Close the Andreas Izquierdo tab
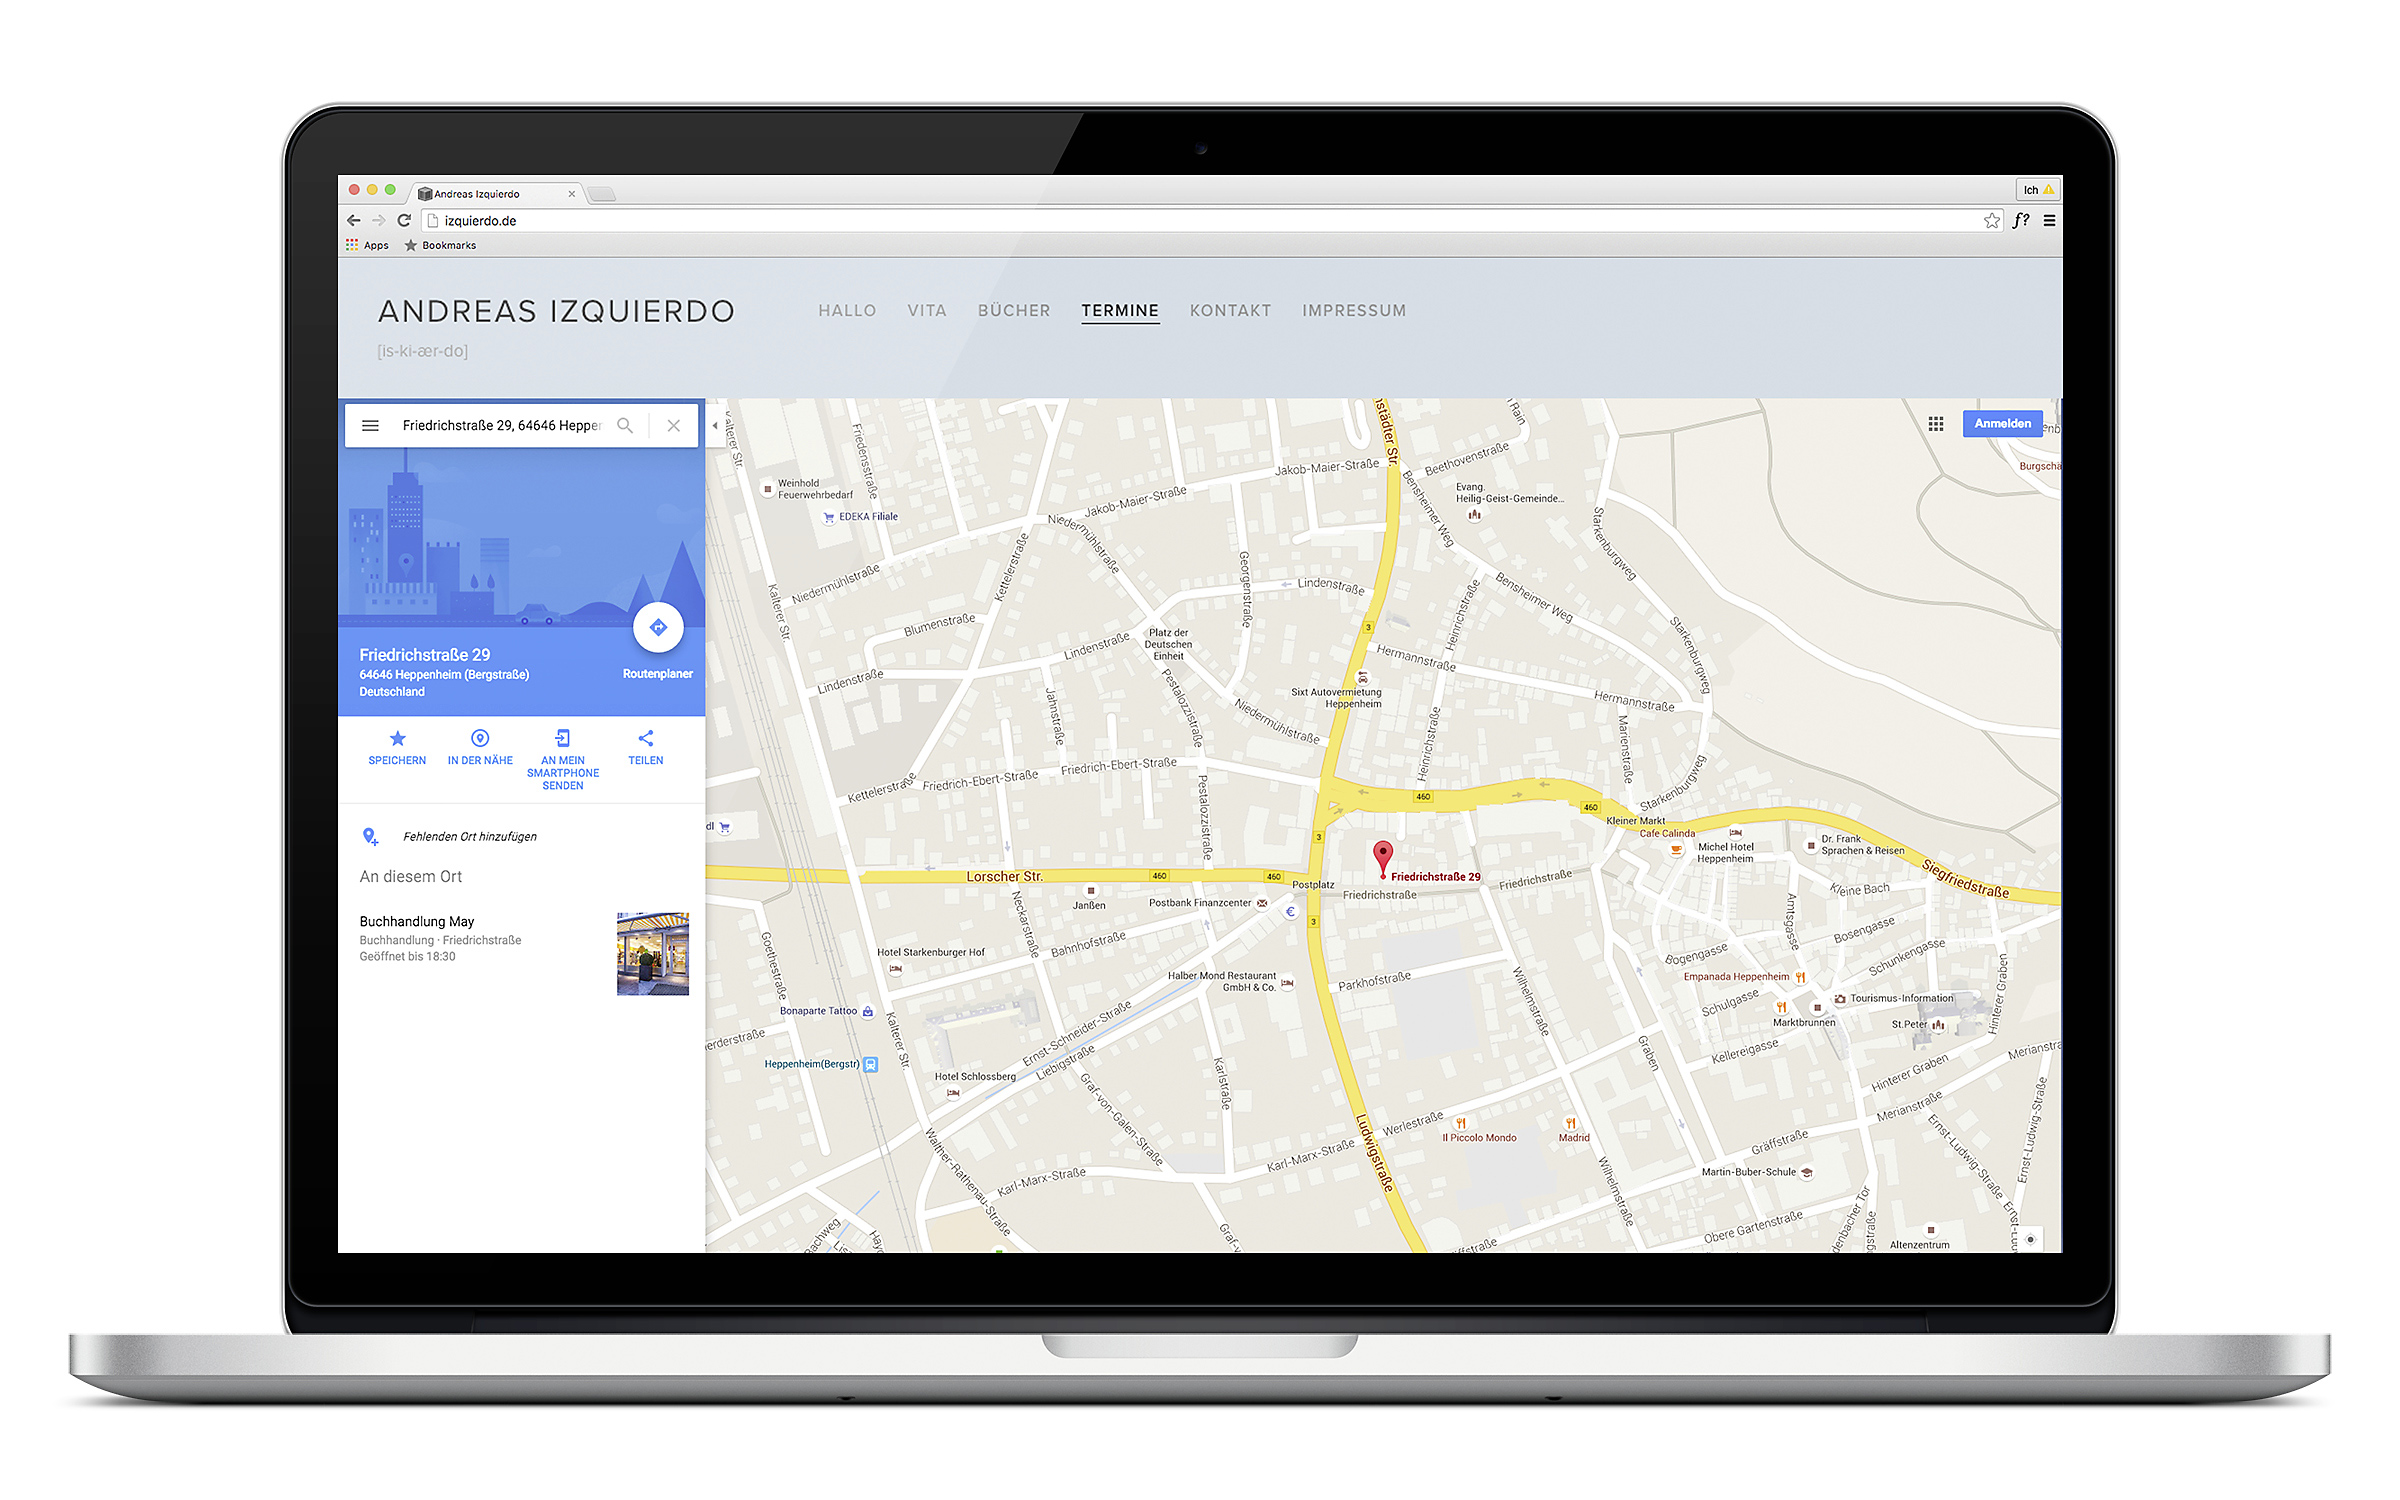 (572, 194)
